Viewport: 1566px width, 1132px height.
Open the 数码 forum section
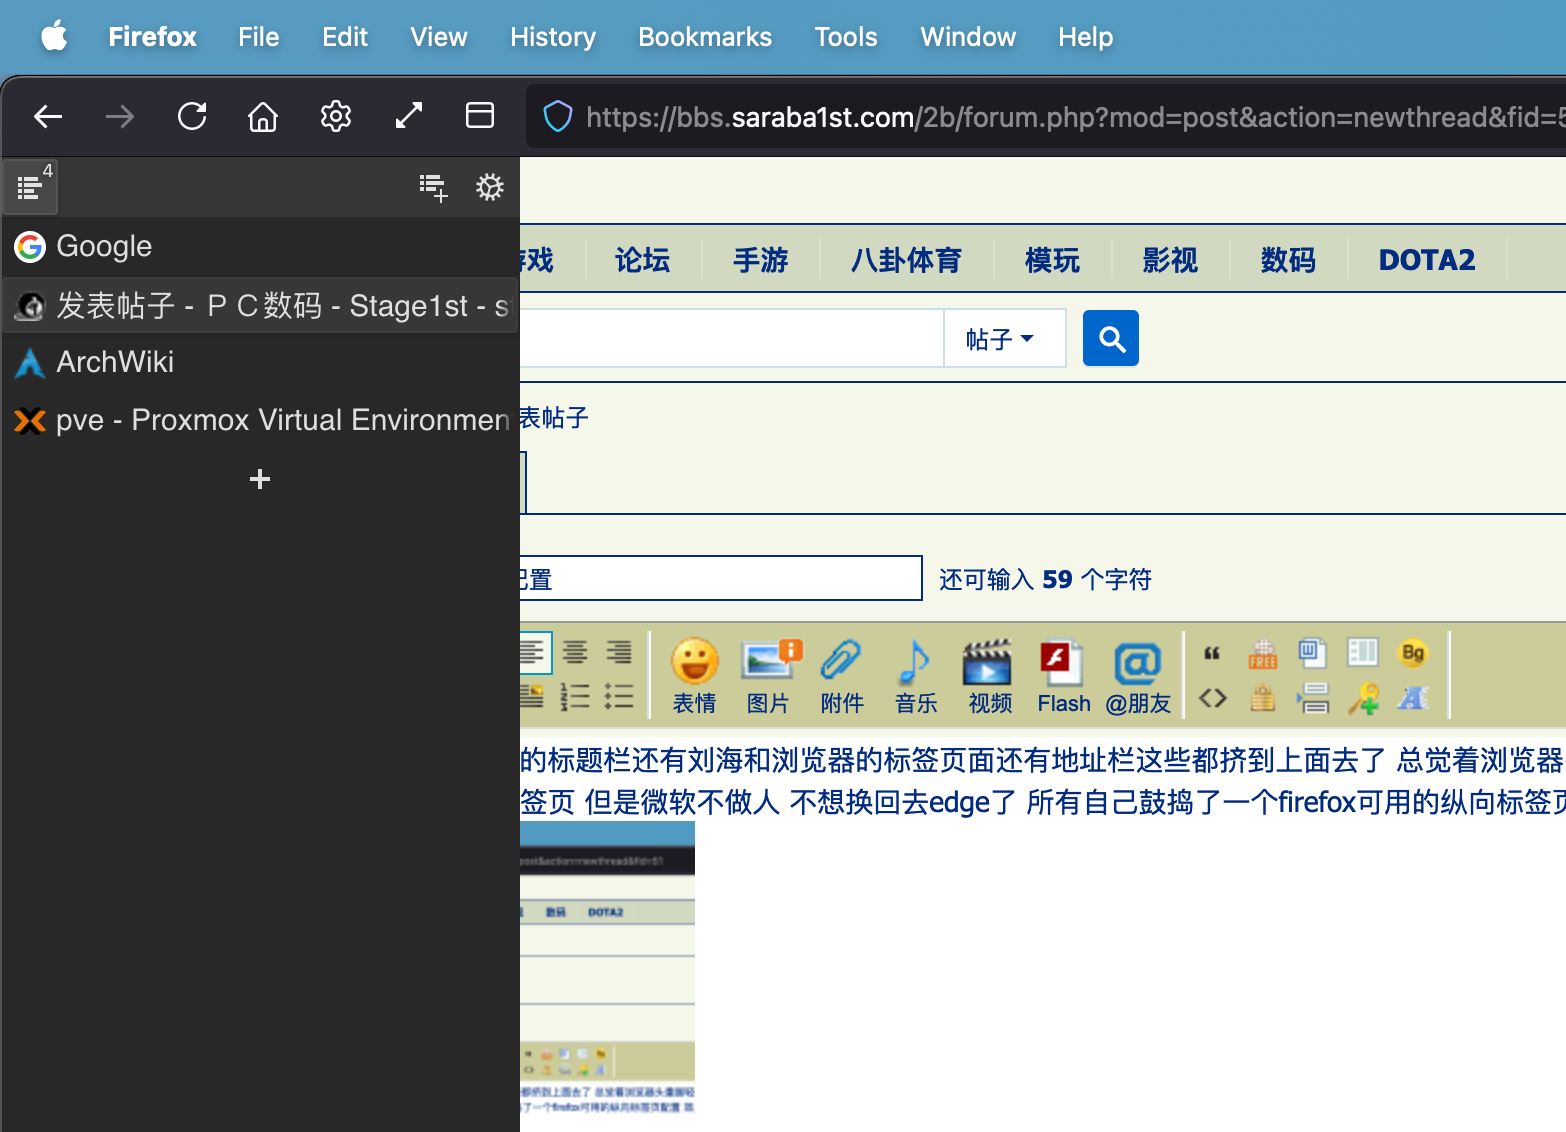click(1288, 260)
